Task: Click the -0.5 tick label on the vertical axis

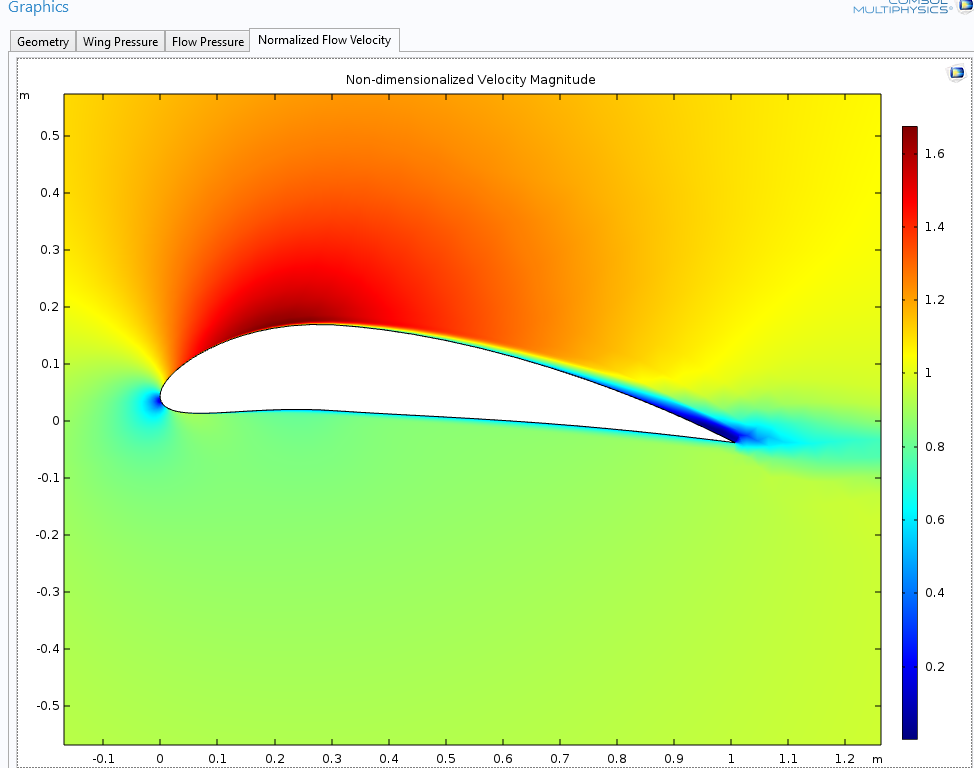Action: click(48, 706)
